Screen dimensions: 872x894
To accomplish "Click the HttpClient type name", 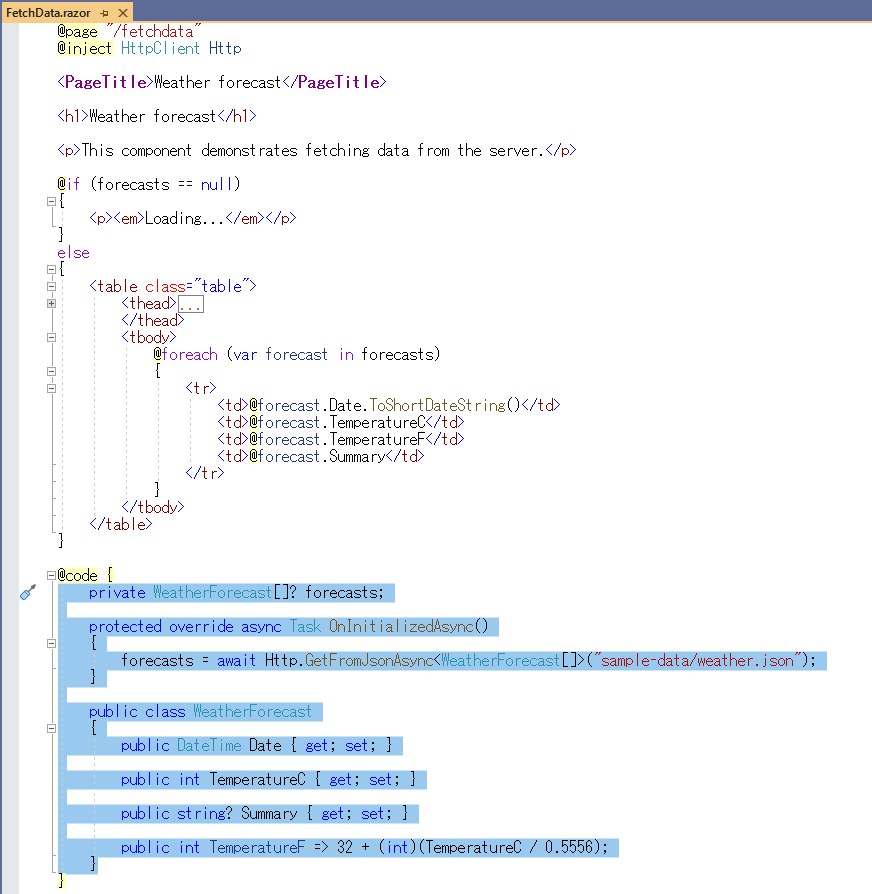I will point(160,48).
